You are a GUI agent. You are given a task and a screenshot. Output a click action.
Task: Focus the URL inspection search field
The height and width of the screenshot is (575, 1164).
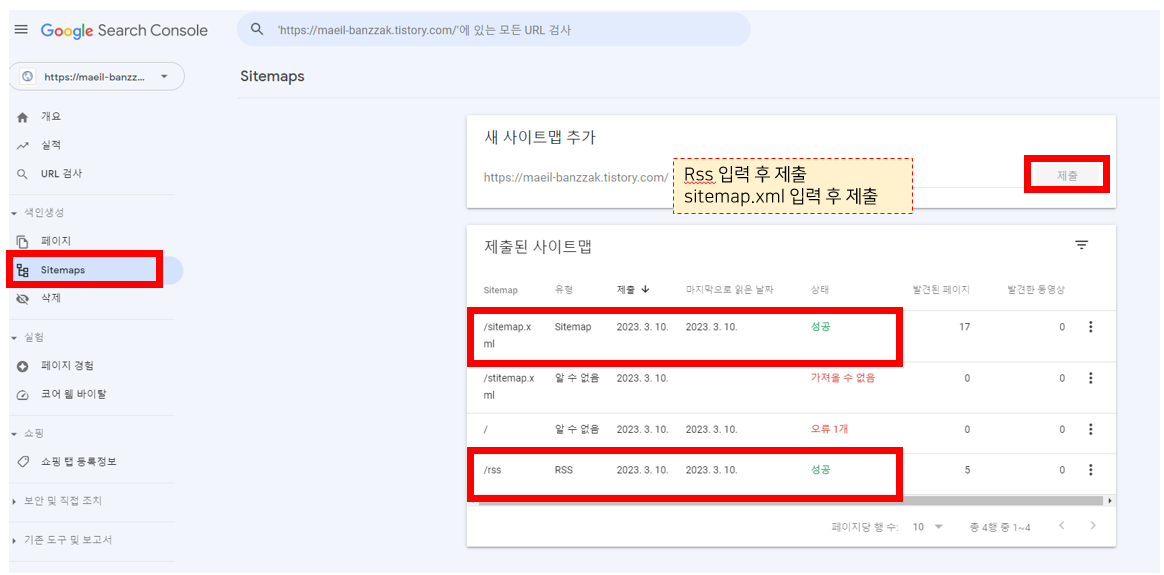coord(493,30)
